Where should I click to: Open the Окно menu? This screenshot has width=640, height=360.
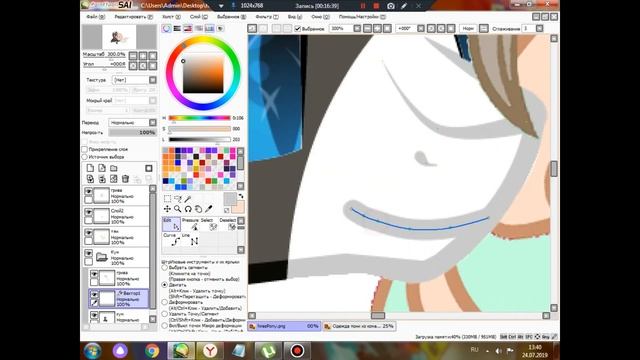[320, 17]
